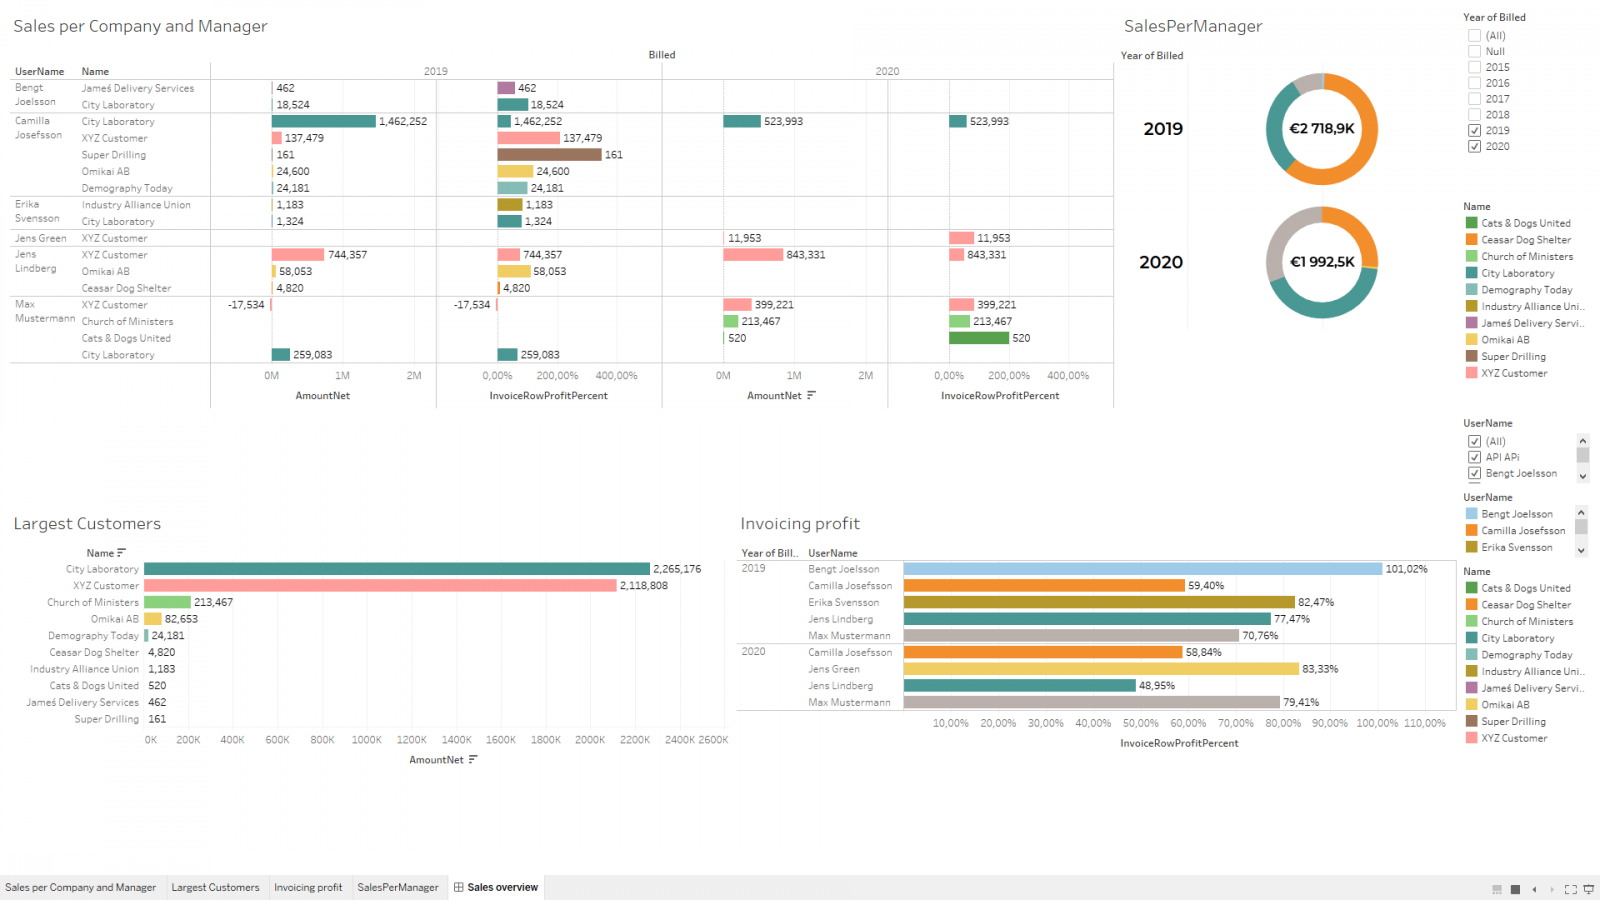
Task: Enter full screen view
Action: [x=1570, y=889]
